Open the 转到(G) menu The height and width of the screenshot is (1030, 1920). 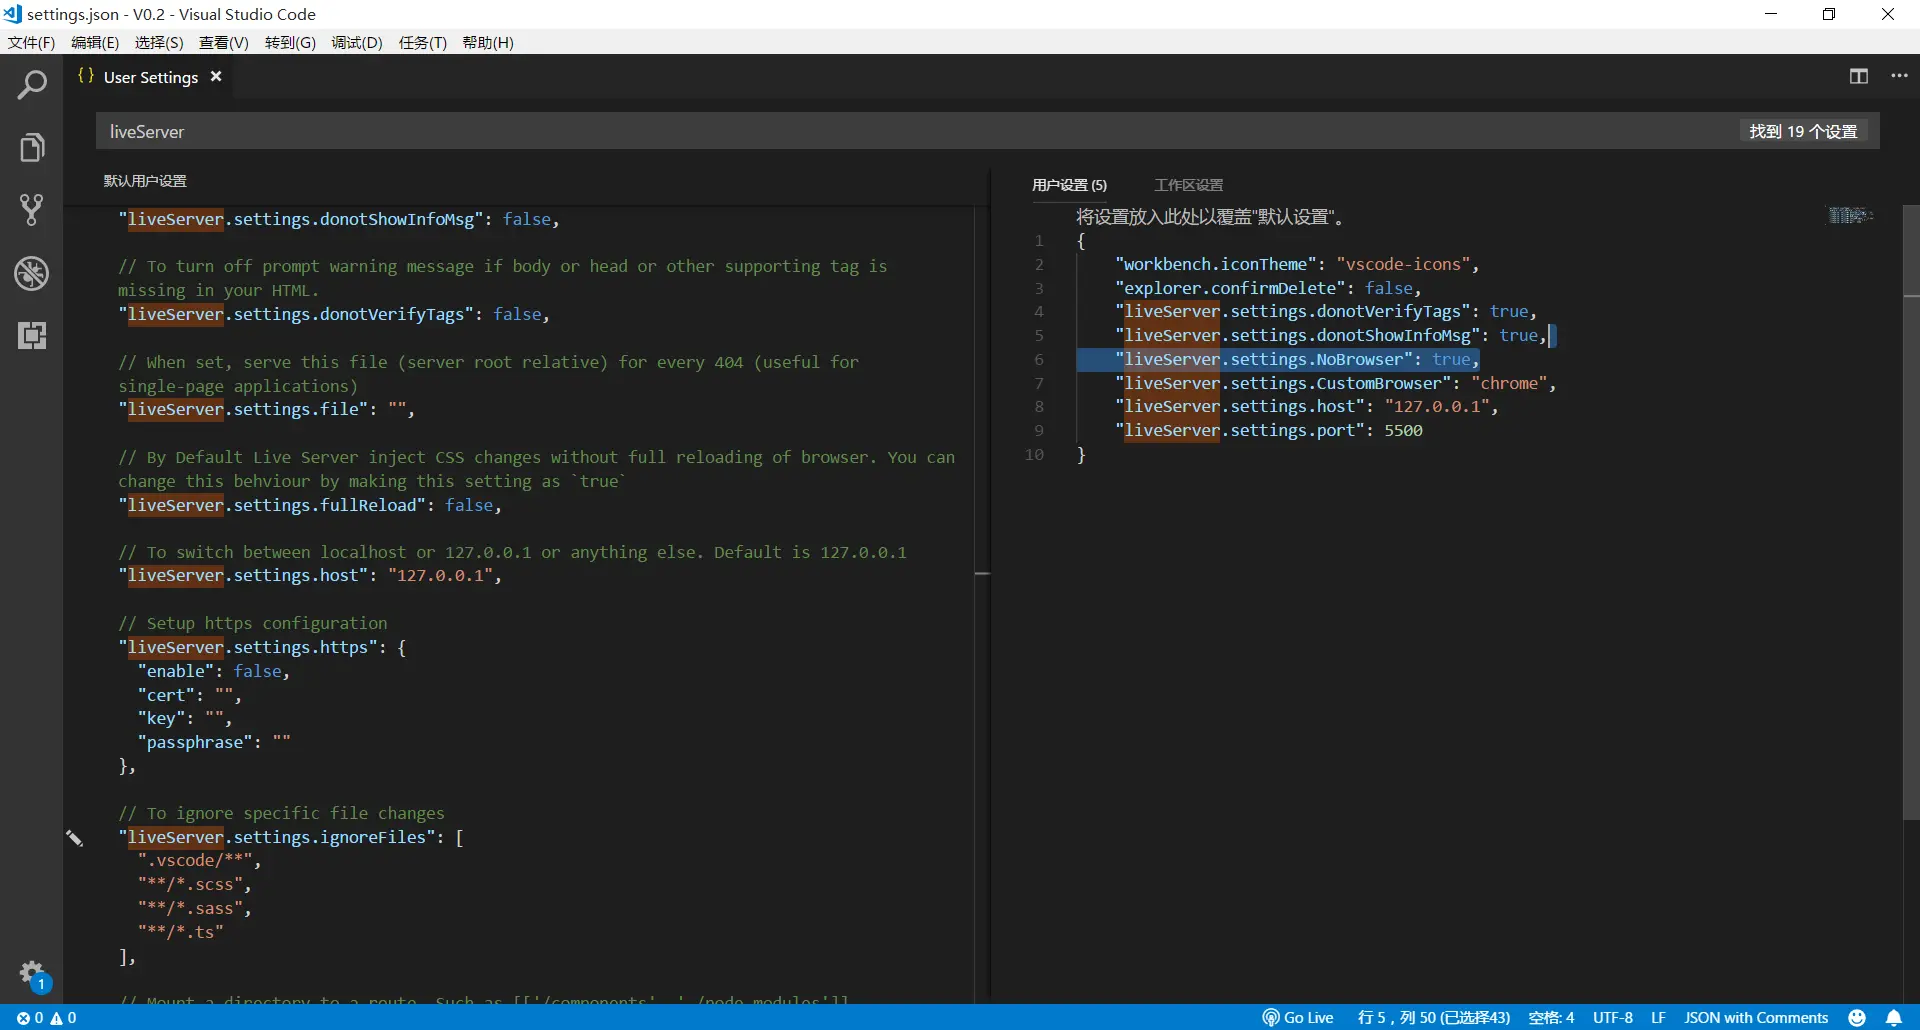click(290, 42)
